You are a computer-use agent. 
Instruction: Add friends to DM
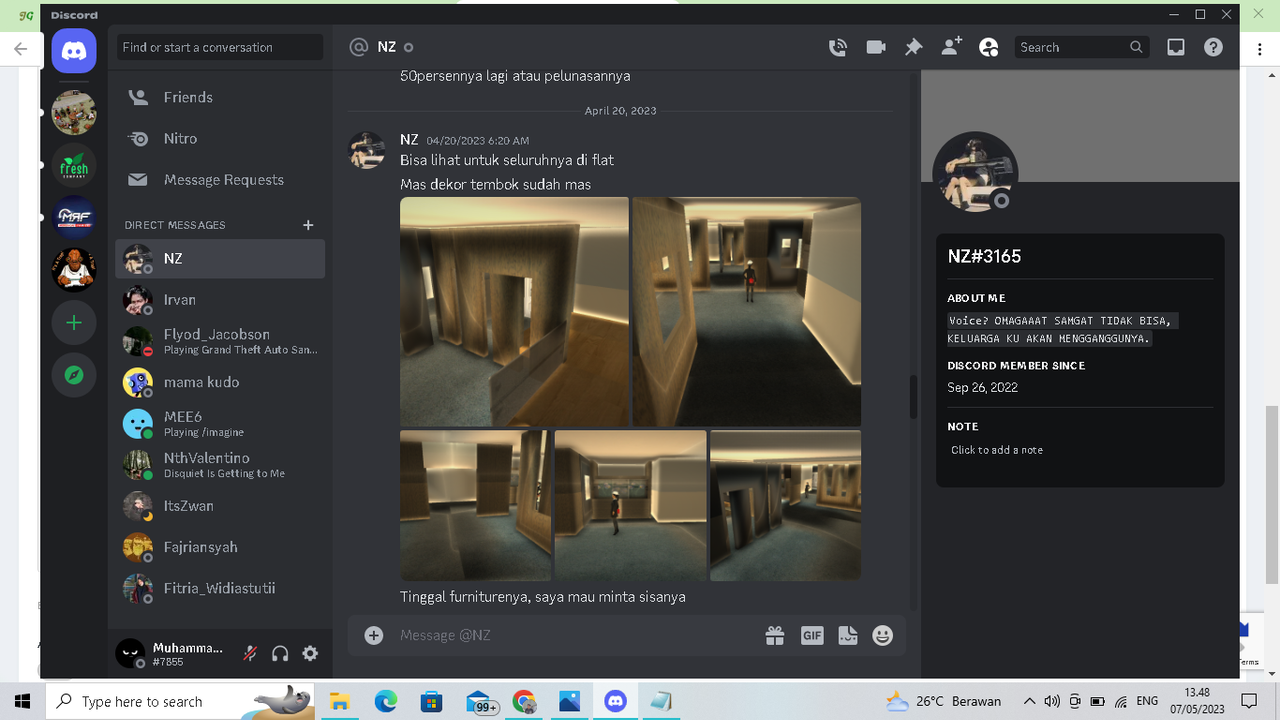[951, 47]
